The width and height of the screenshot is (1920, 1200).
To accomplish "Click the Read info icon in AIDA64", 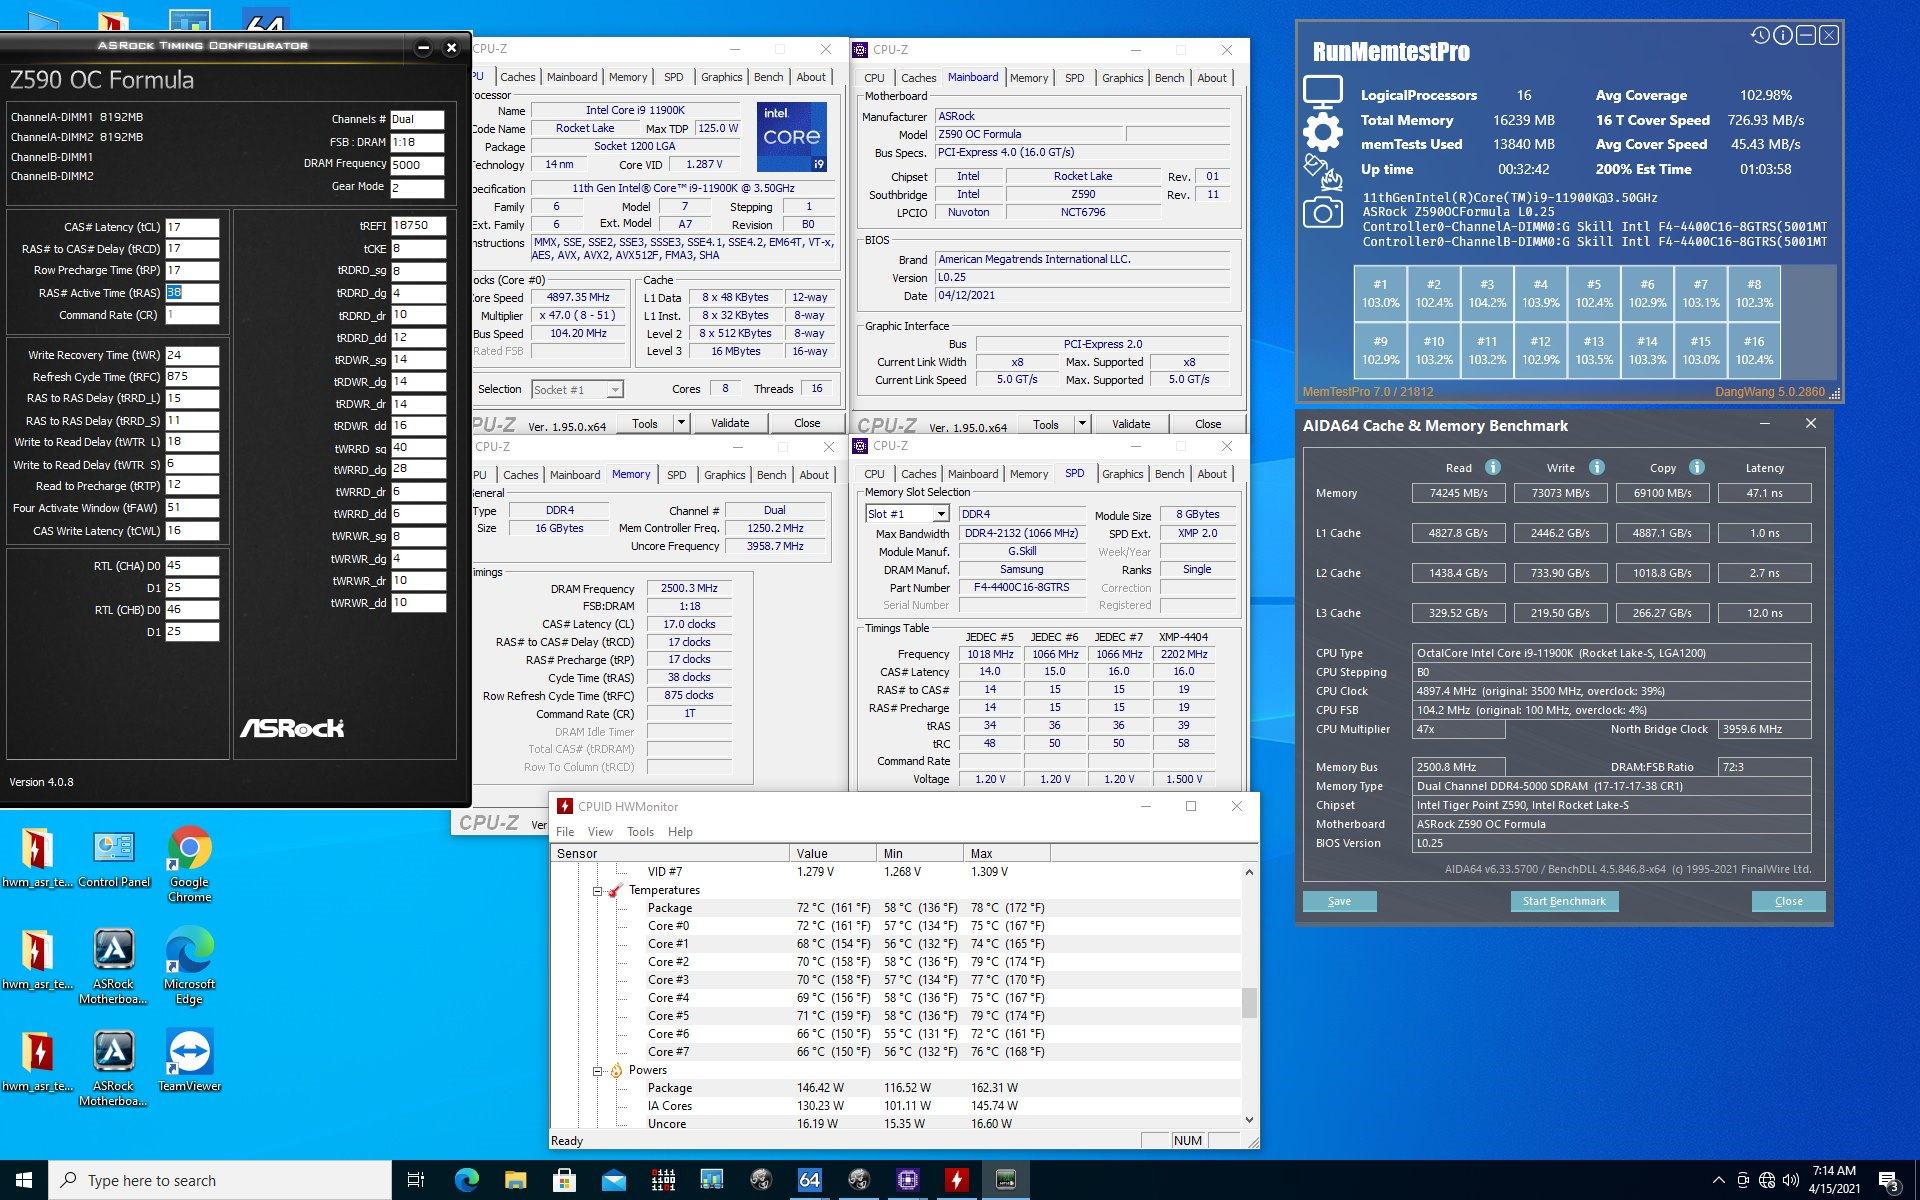I will click(1492, 467).
